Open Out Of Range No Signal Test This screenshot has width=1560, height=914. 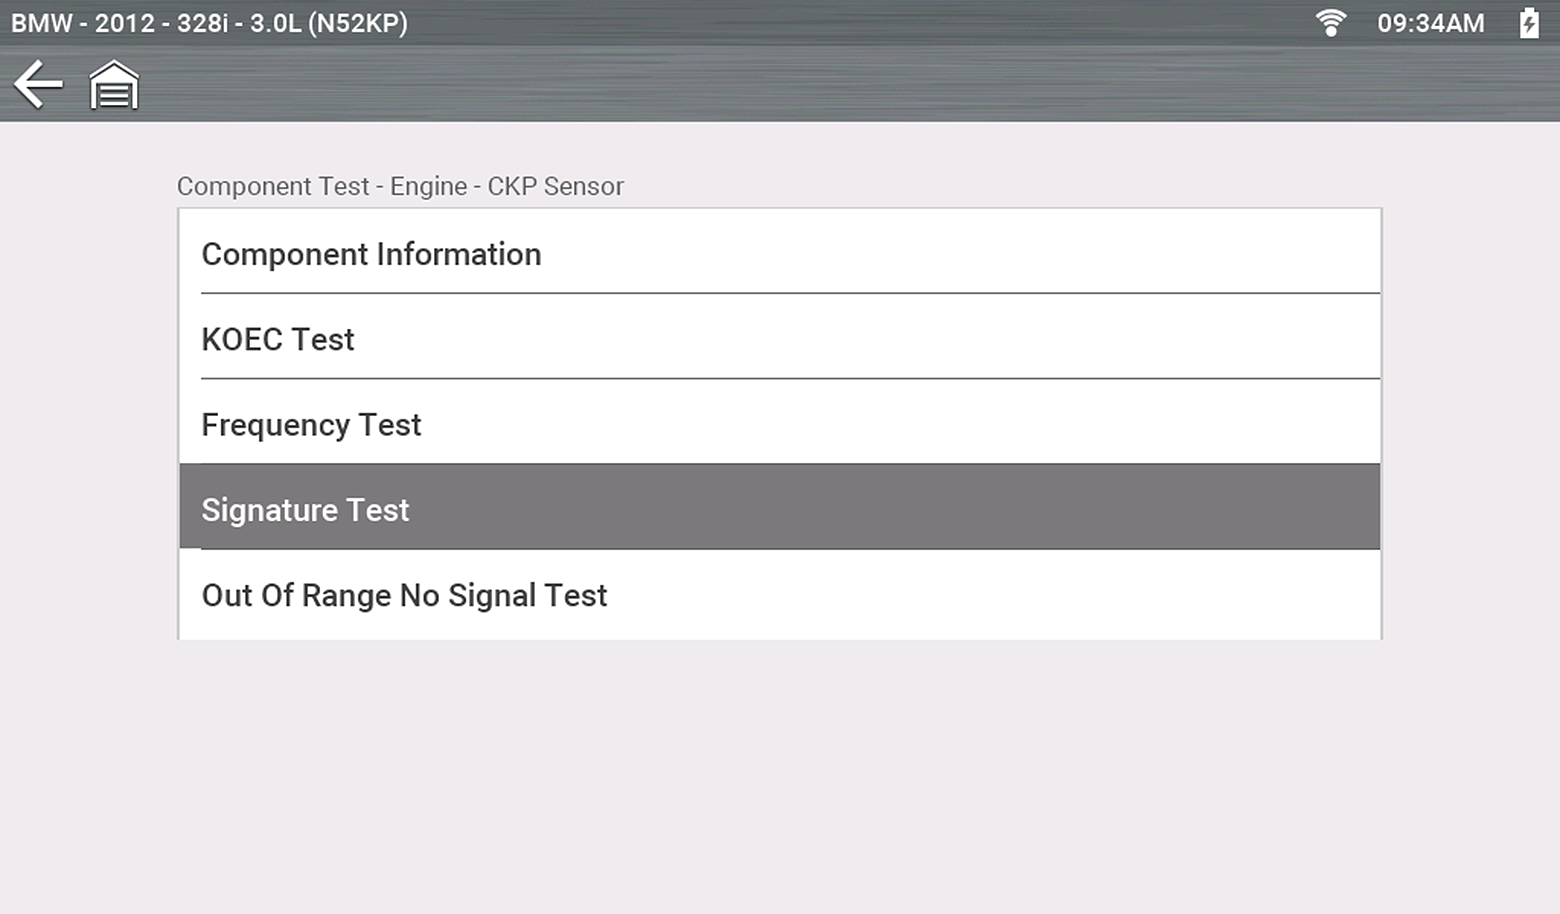404,596
